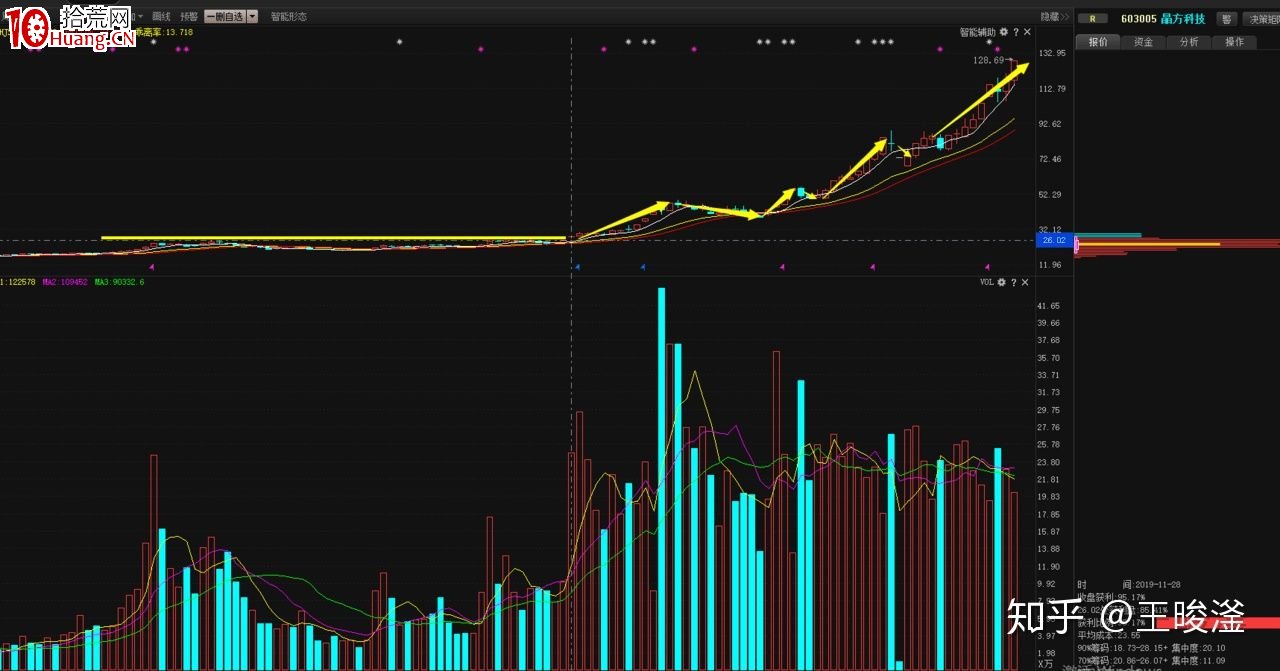Switch to the 资金 tab

pos(1143,42)
